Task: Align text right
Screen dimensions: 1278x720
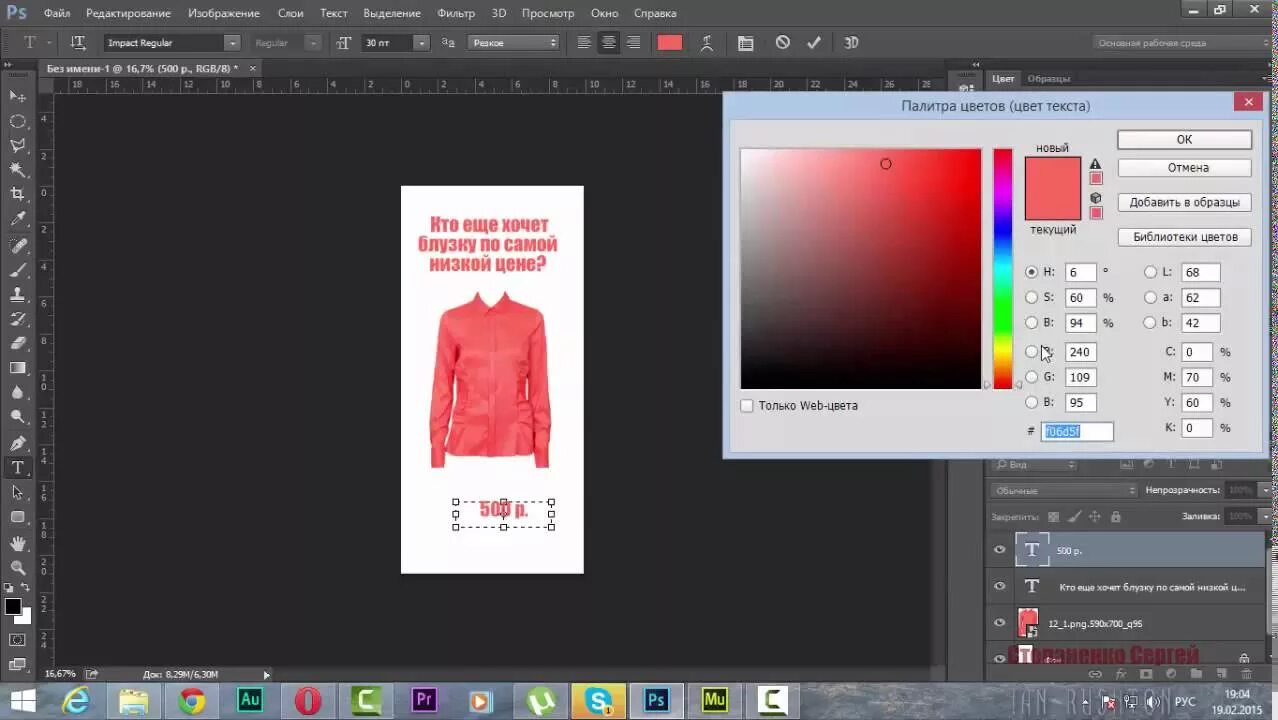Action: [632, 43]
